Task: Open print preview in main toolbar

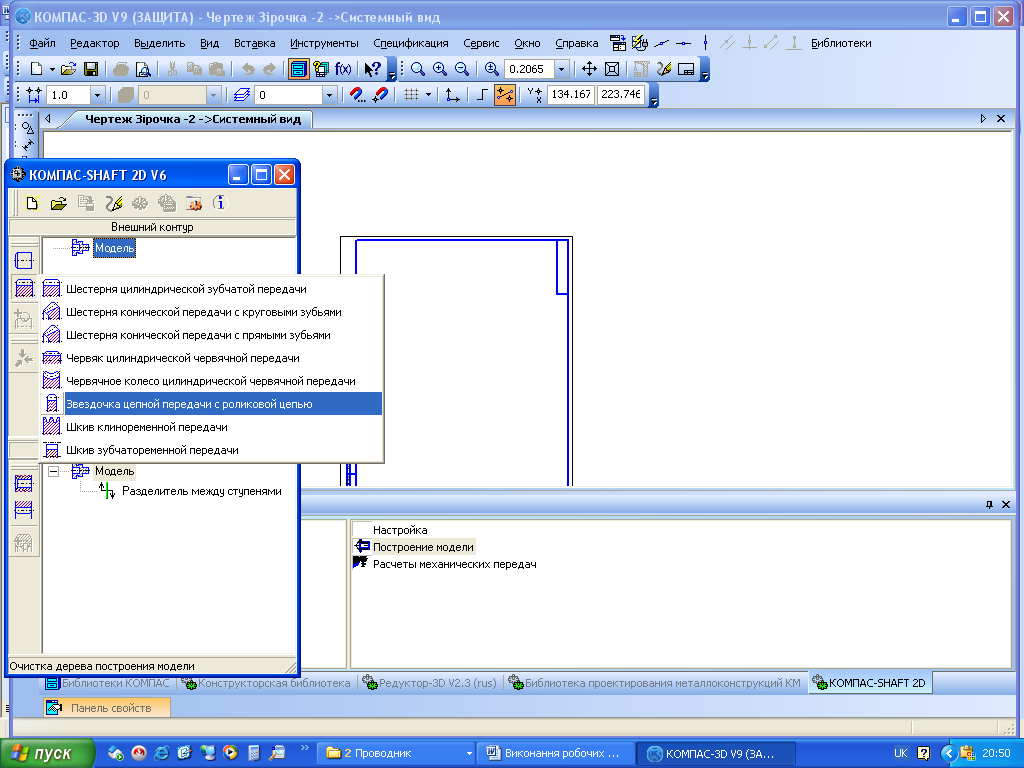Action: pos(143,69)
